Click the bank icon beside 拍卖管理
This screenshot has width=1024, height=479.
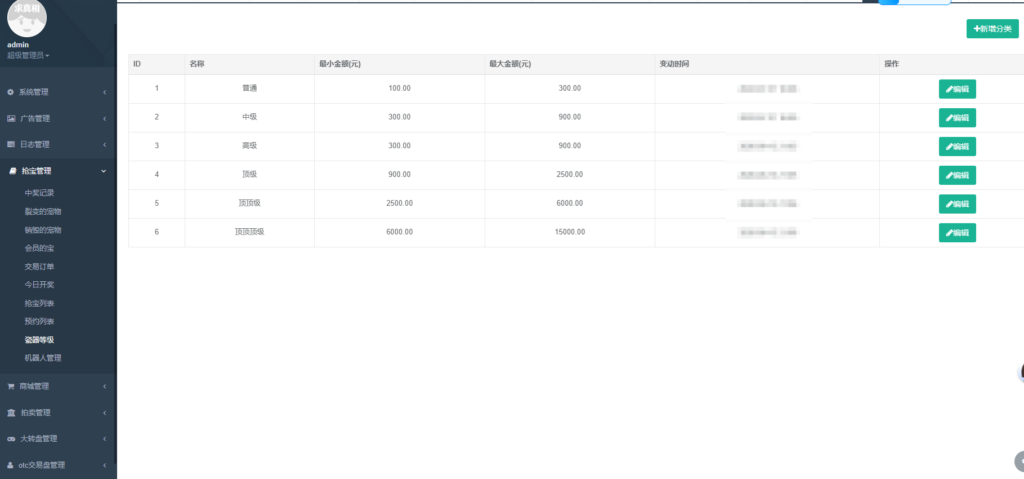pyautogui.click(x=11, y=412)
